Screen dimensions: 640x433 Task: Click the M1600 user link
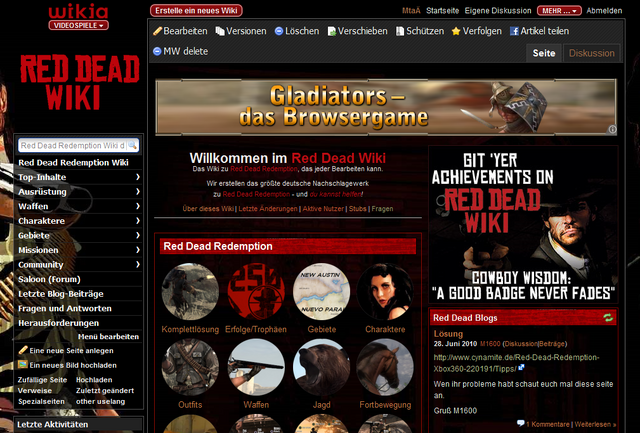[x=490, y=344]
